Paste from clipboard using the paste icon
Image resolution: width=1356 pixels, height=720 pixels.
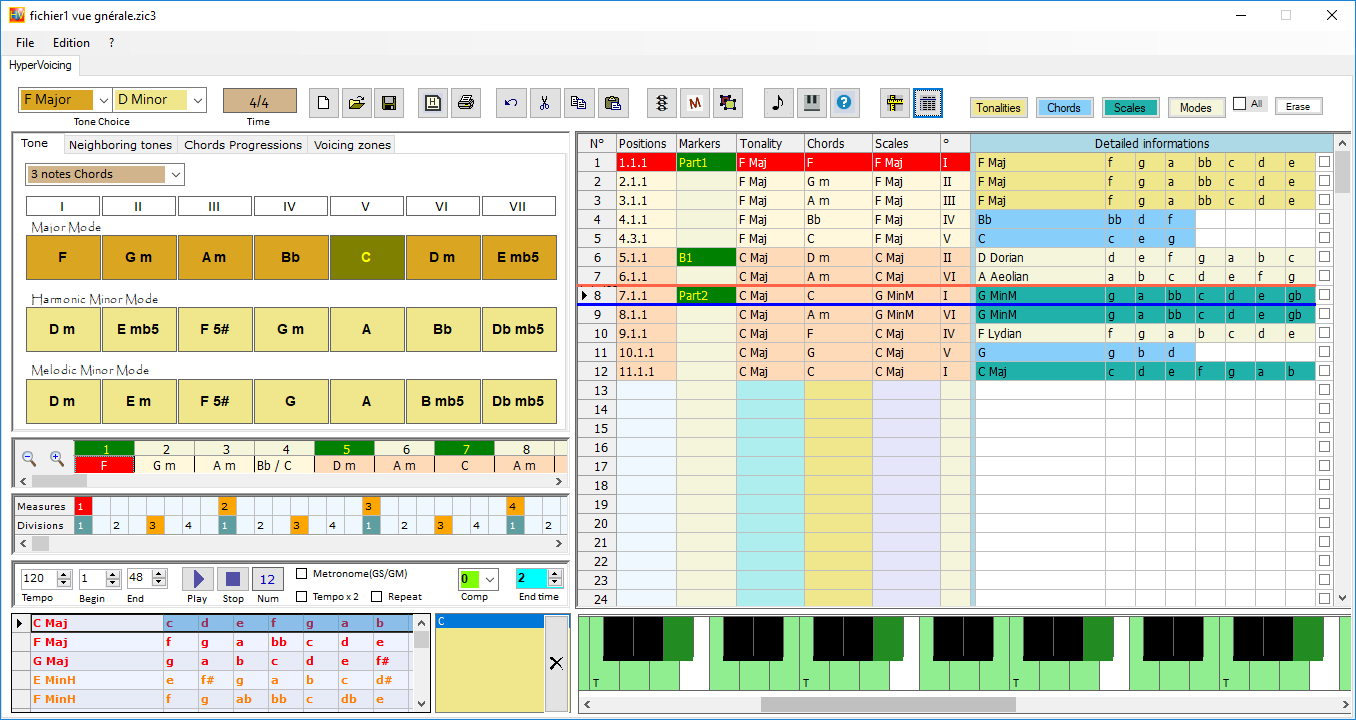[x=613, y=102]
